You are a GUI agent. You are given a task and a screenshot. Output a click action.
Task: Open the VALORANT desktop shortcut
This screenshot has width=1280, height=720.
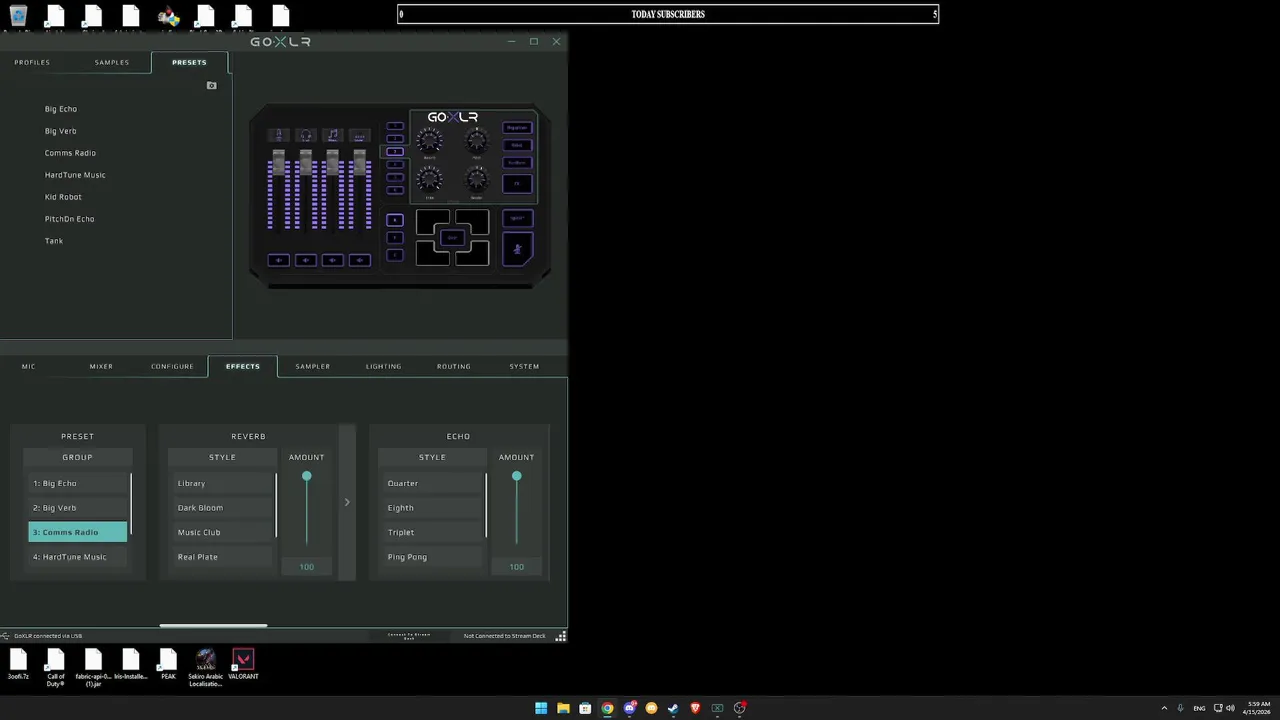tap(243, 665)
